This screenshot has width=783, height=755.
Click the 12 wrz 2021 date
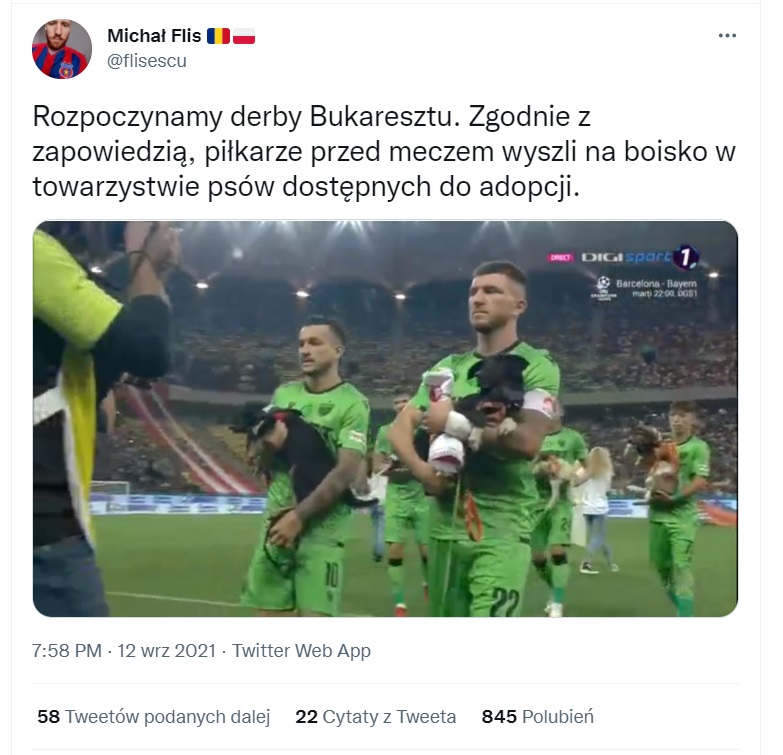(166, 651)
